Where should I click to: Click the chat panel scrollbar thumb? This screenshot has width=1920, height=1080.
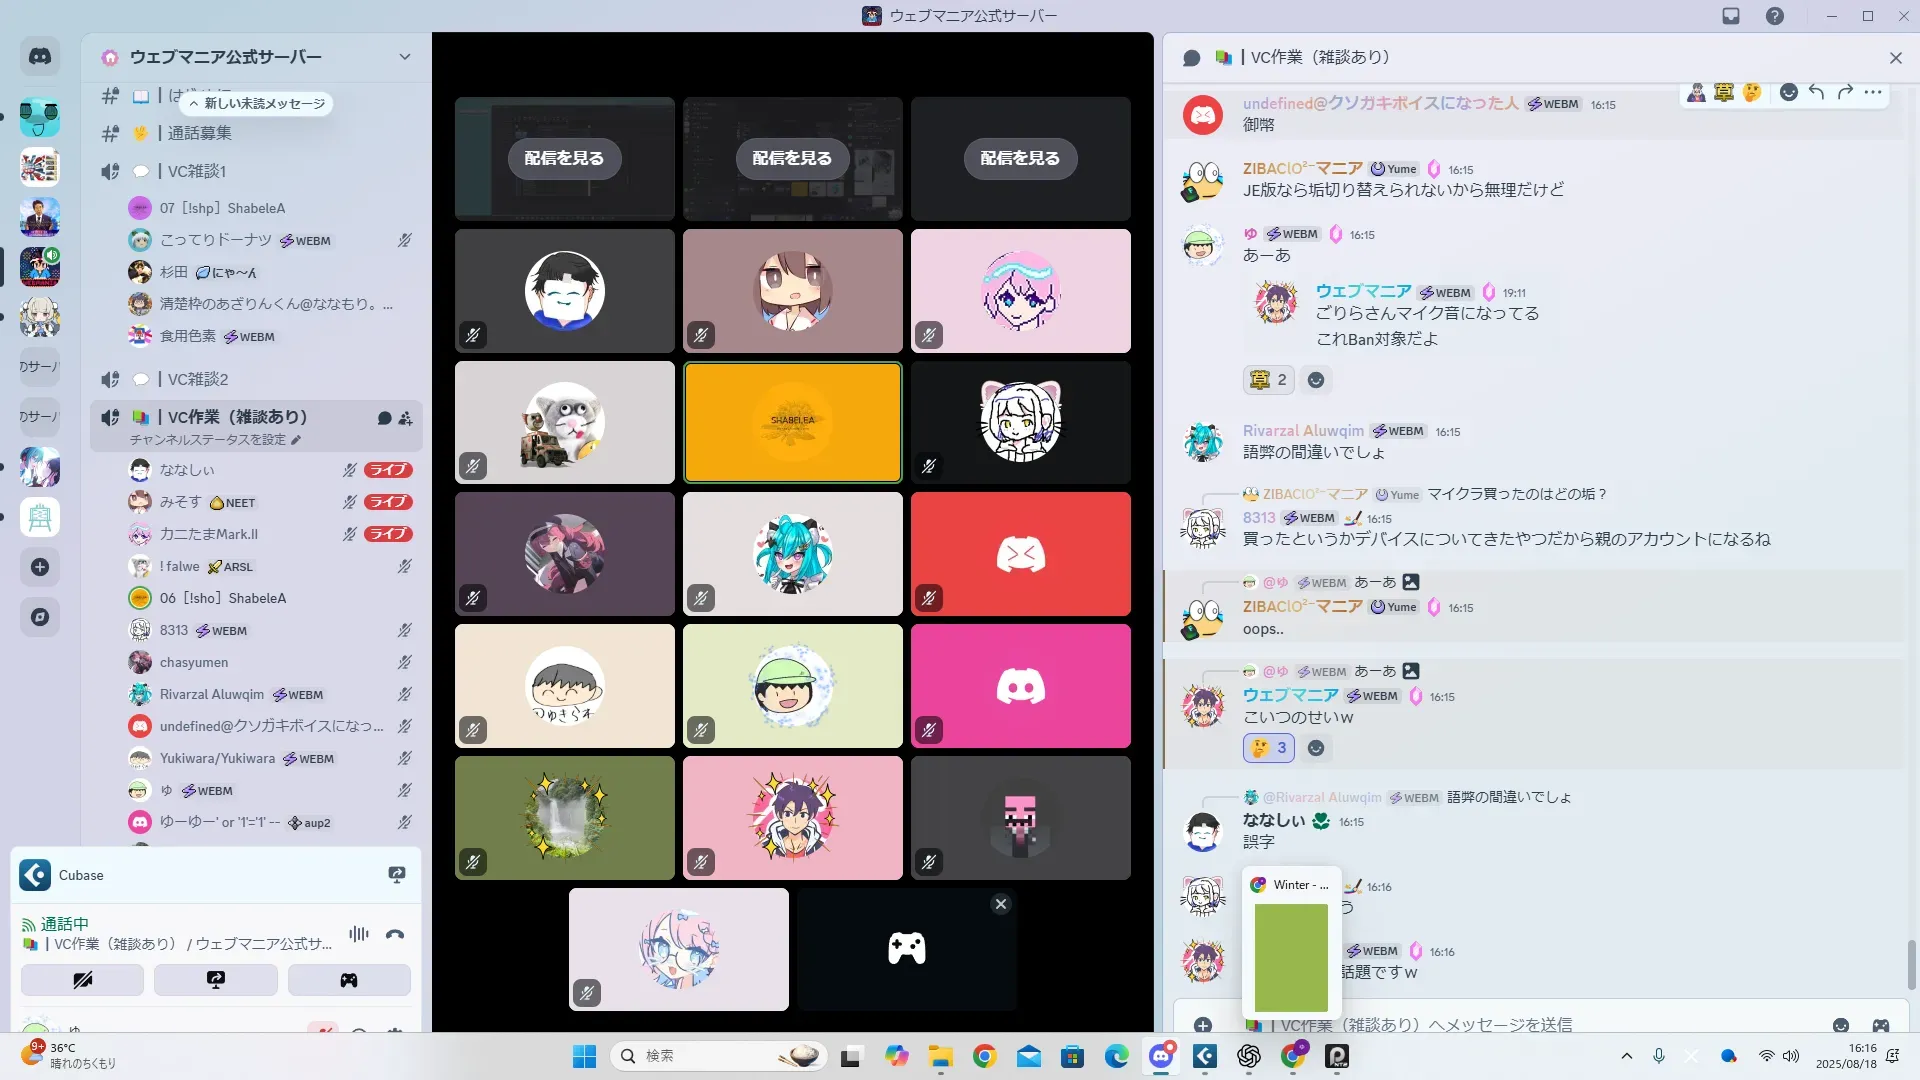click(1911, 964)
